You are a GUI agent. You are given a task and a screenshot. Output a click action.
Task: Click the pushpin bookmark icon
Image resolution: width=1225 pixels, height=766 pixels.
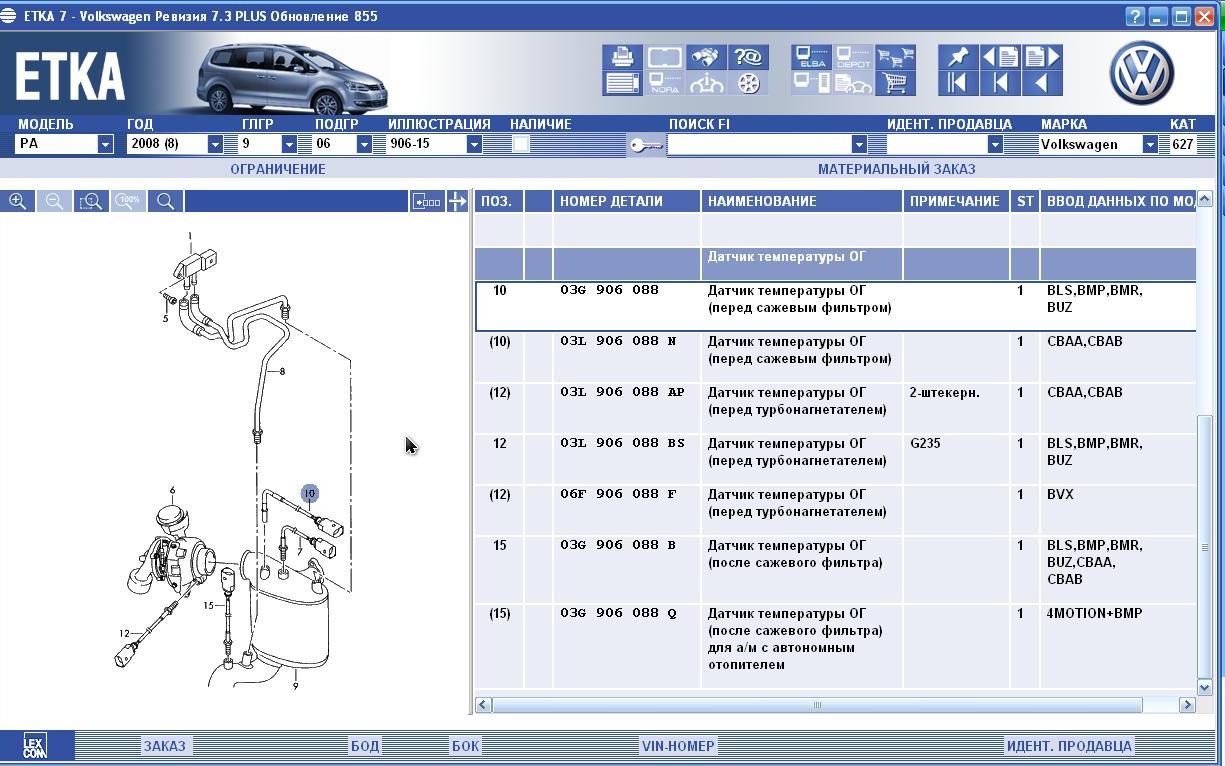(957, 56)
